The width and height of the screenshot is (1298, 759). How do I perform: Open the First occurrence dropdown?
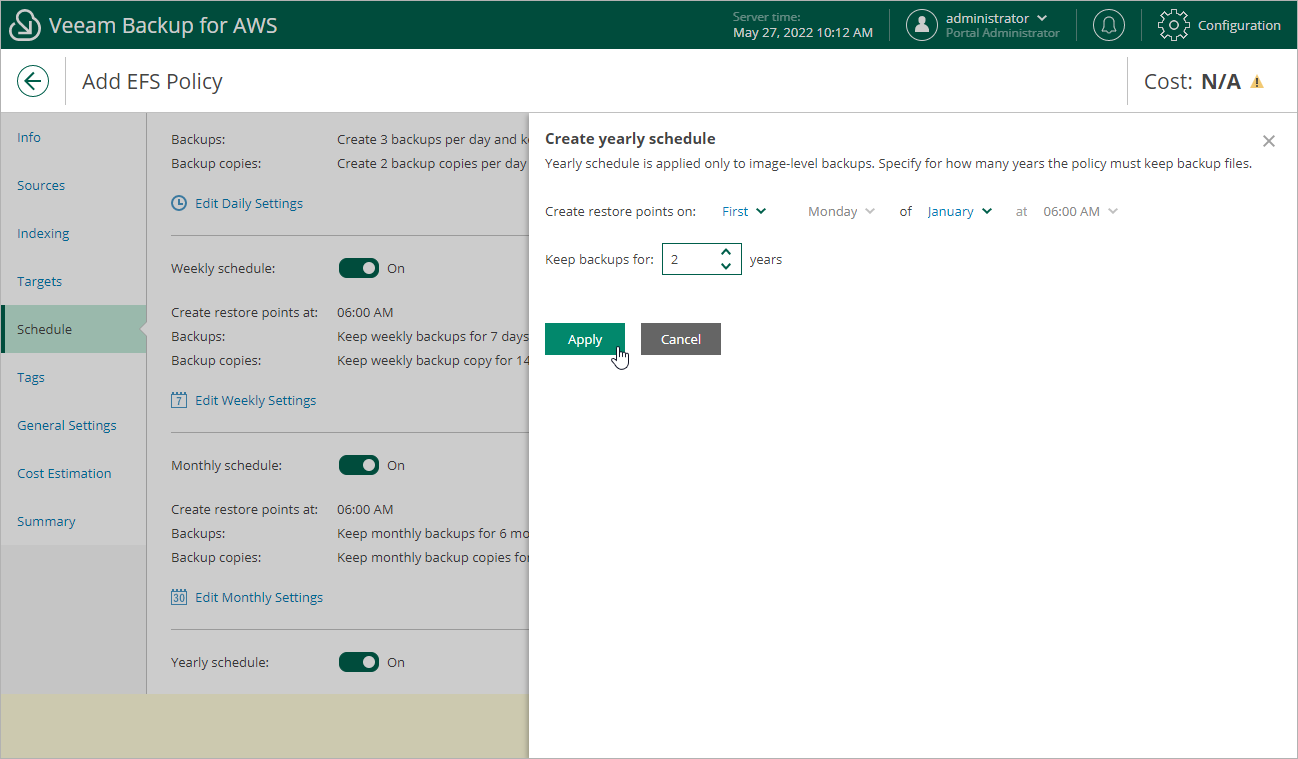click(x=743, y=211)
